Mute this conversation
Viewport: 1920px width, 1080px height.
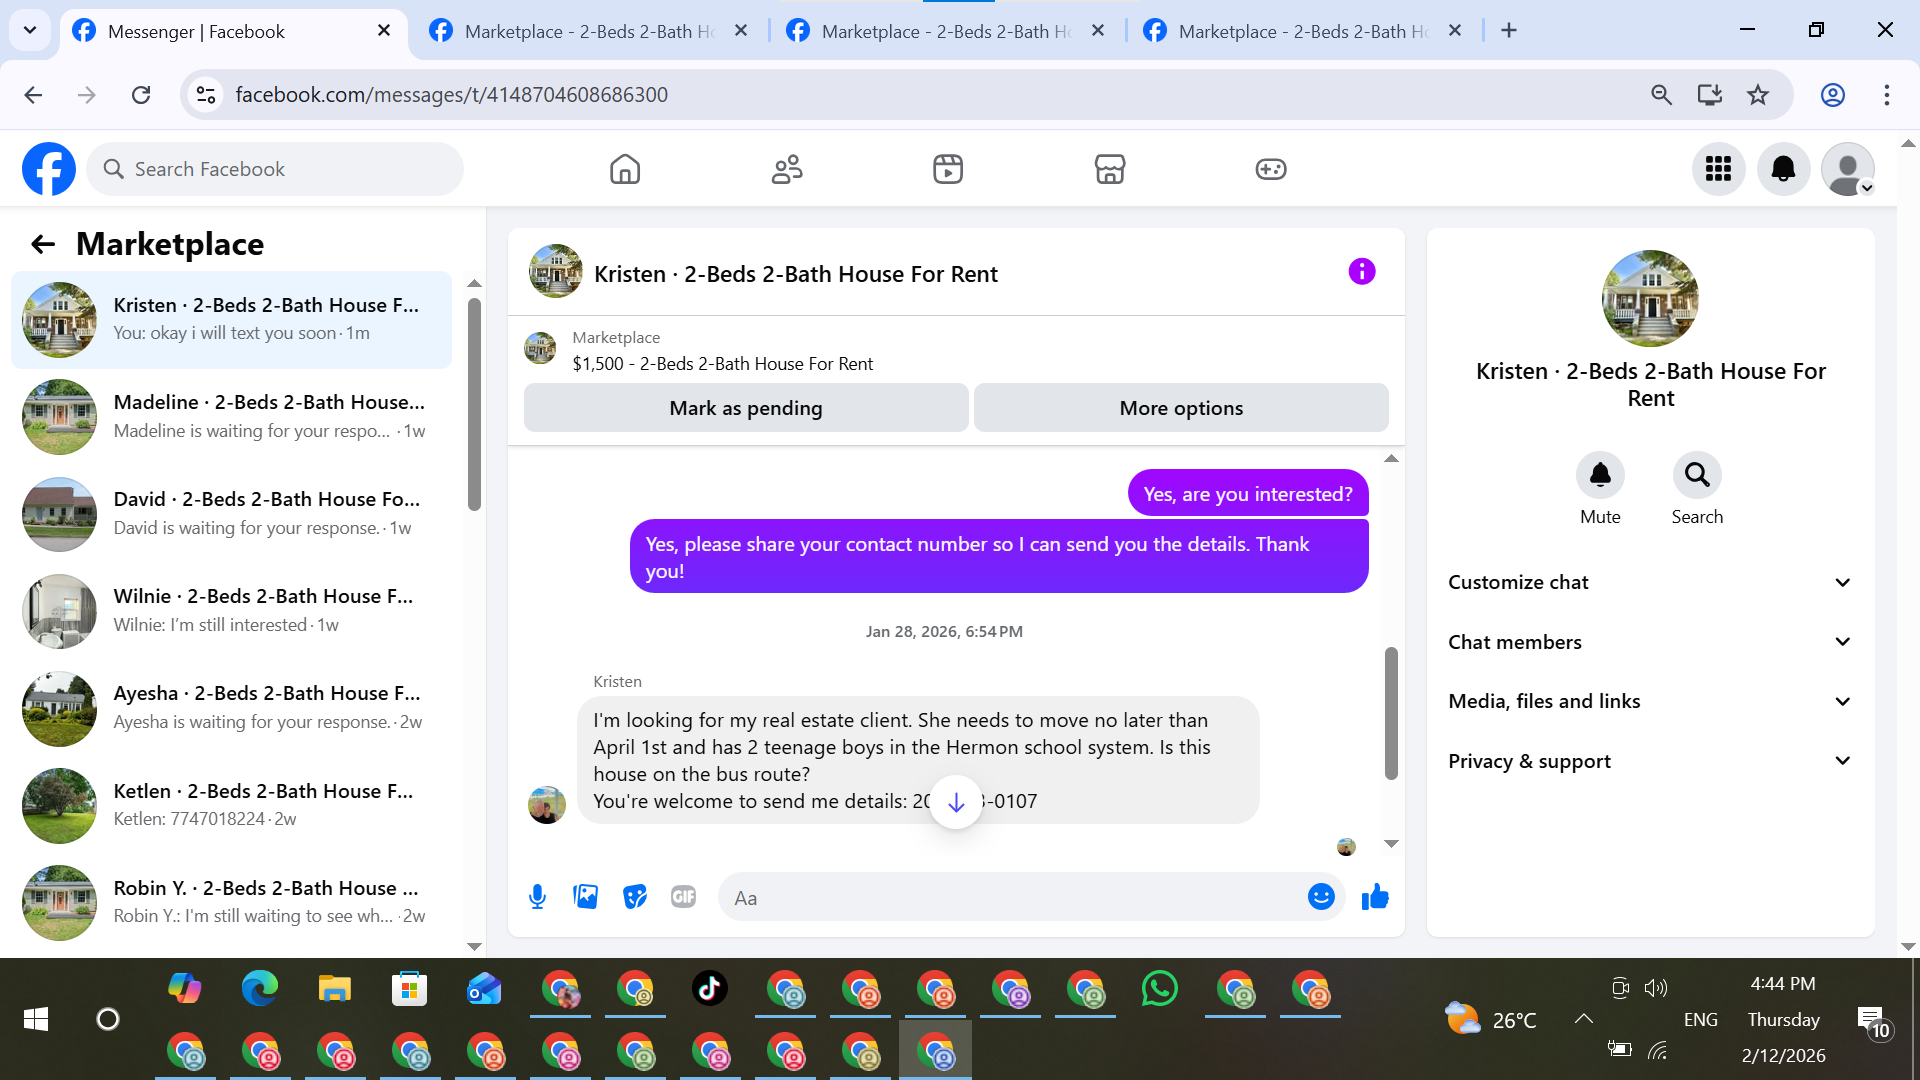(1600, 475)
